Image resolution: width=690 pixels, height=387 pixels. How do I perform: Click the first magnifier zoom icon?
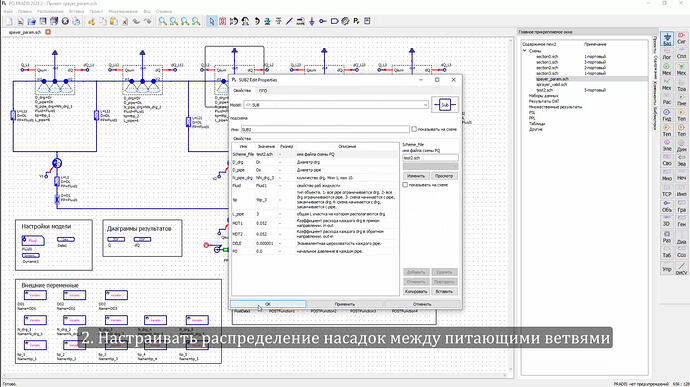click(x=163, y=21)
